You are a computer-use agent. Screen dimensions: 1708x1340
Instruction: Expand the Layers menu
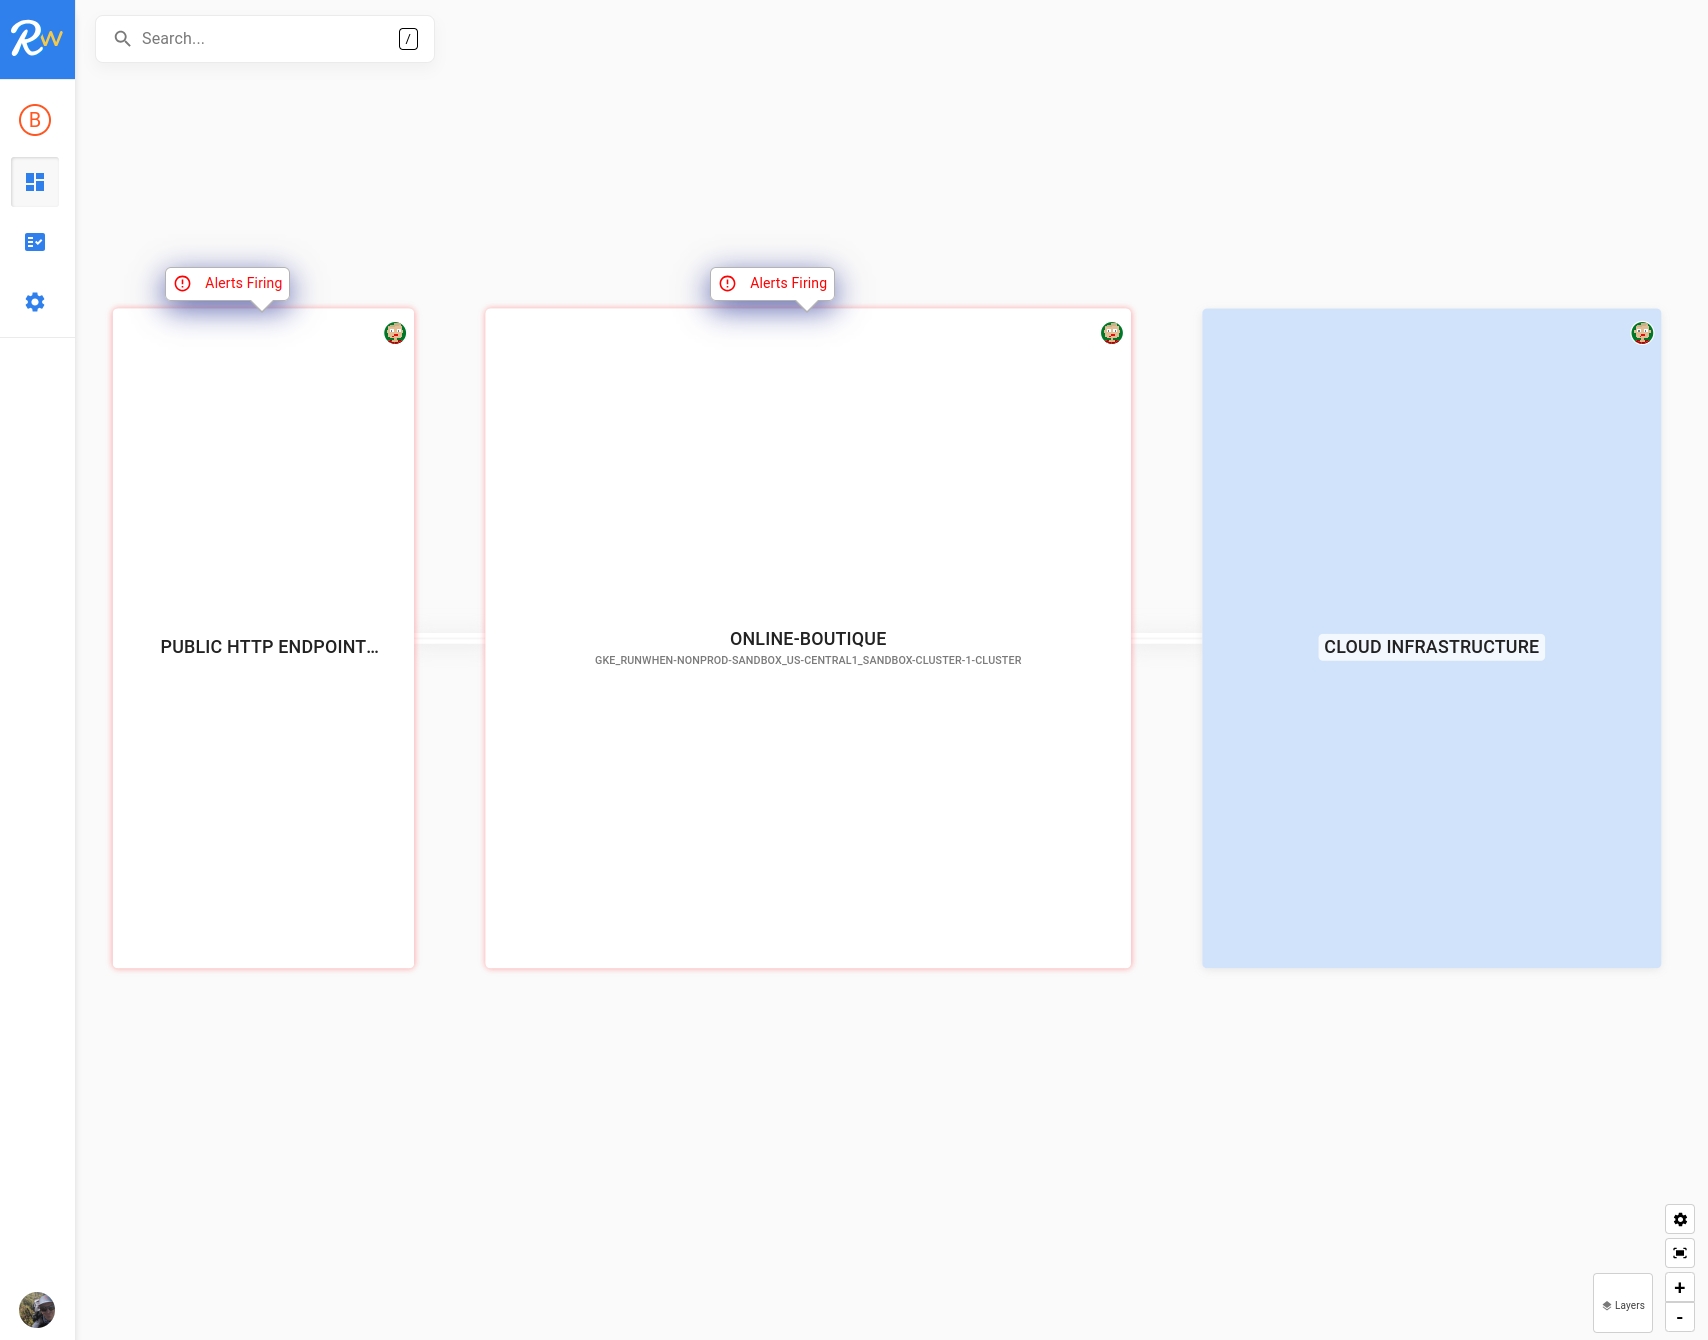[1623, 1305]
